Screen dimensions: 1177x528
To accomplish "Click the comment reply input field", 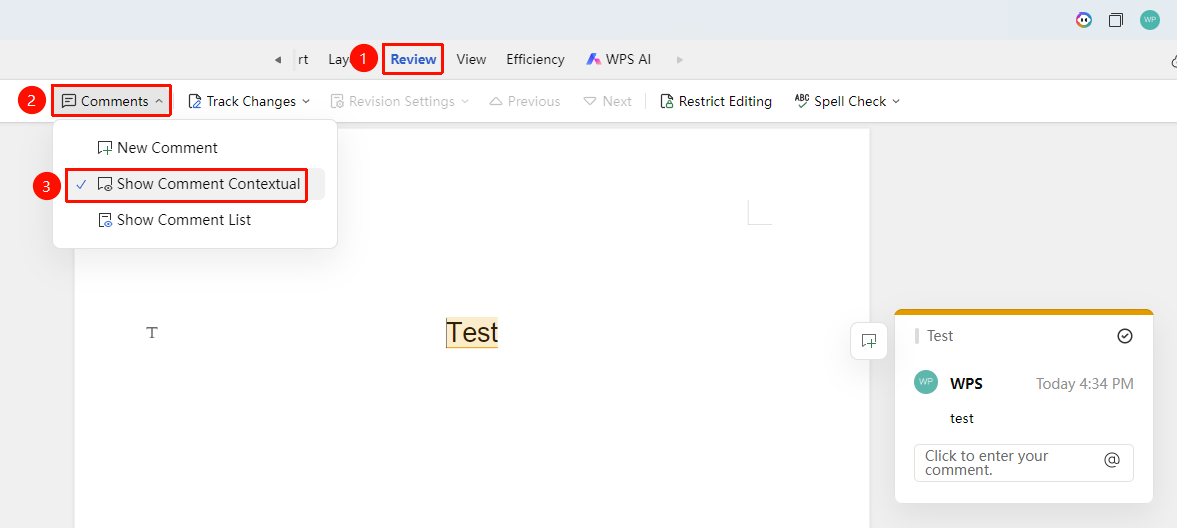I will (x=1023, y=463).
